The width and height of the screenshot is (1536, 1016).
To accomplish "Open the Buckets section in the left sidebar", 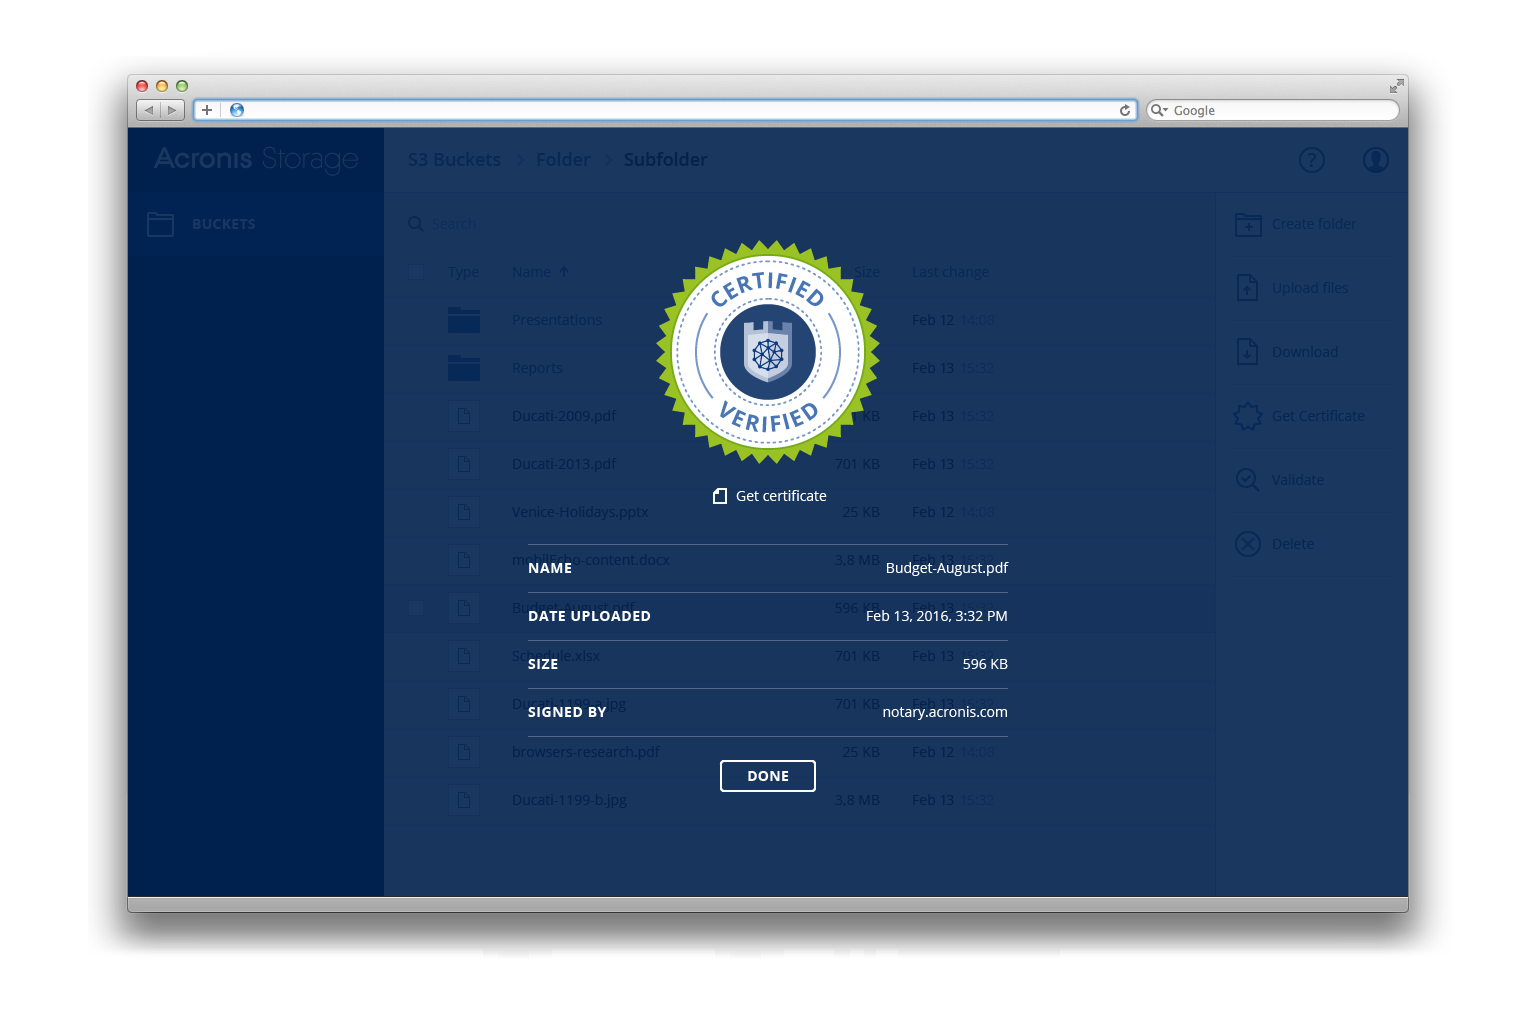I will coord(223,224).
